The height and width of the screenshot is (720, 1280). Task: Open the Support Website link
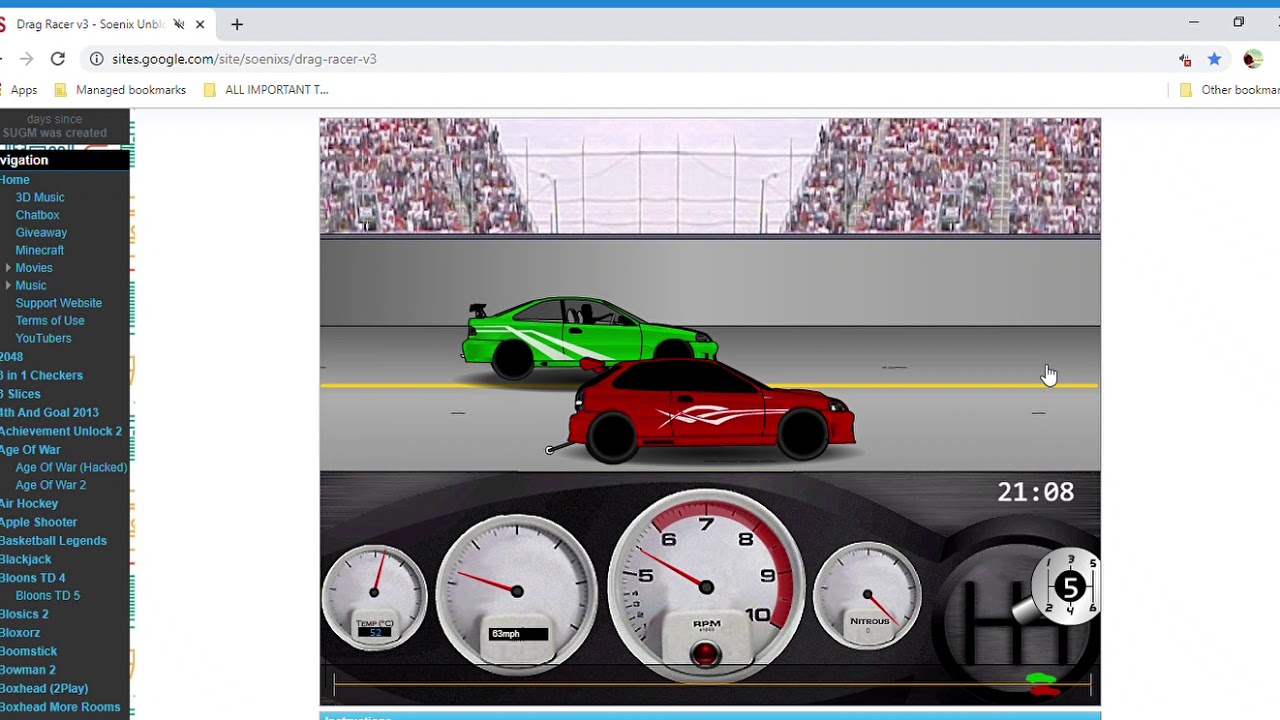click(x=58, y=303)
